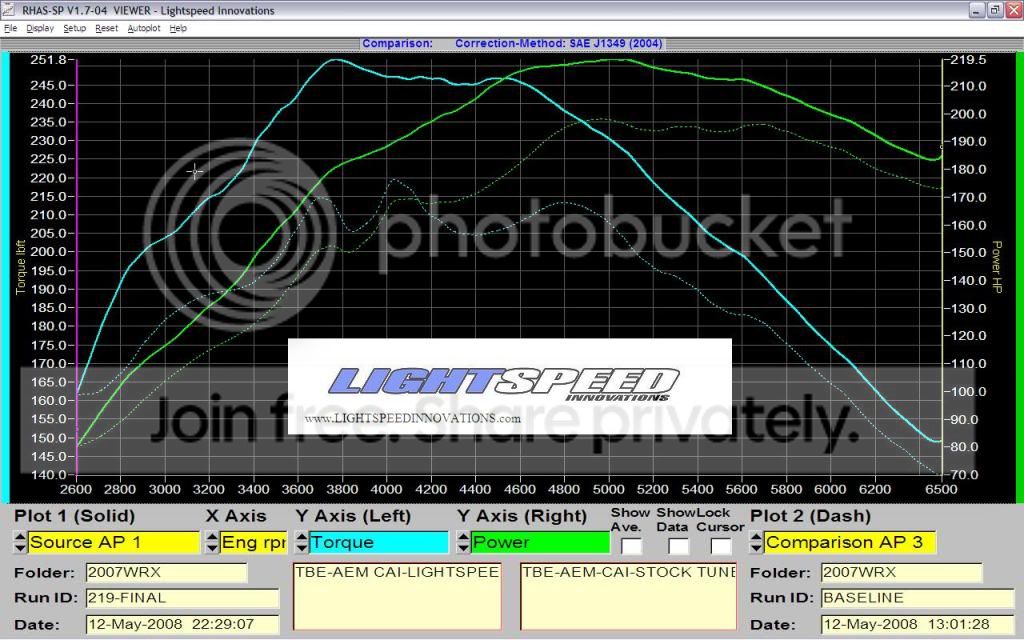
Task: Toggle the Show Data checkbox
Action: coord(679,546)
